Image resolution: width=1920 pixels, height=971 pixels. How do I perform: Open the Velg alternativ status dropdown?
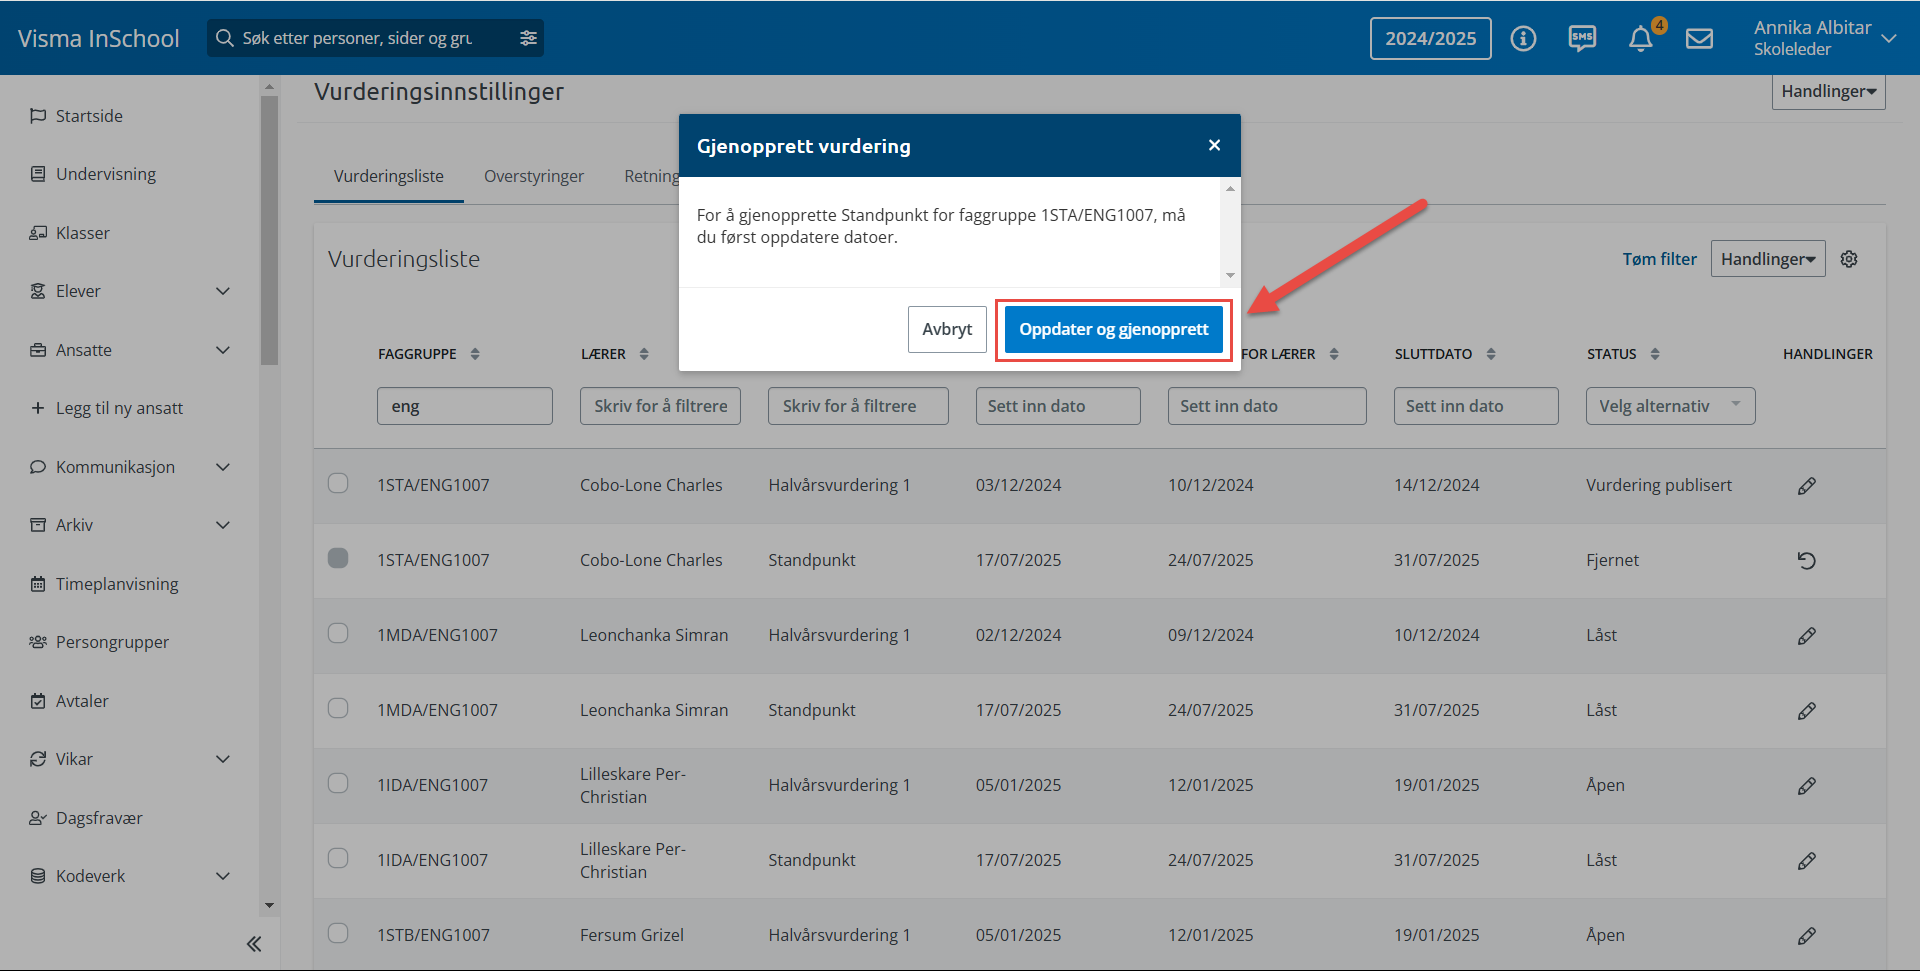click(1669, 406)
